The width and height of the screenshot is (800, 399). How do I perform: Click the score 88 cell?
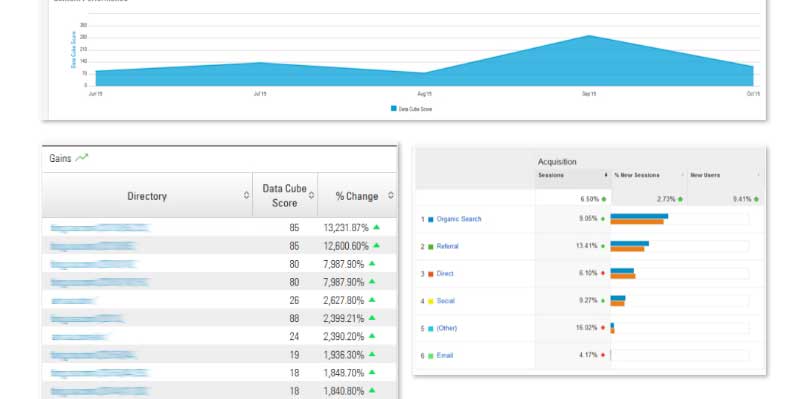294,318
